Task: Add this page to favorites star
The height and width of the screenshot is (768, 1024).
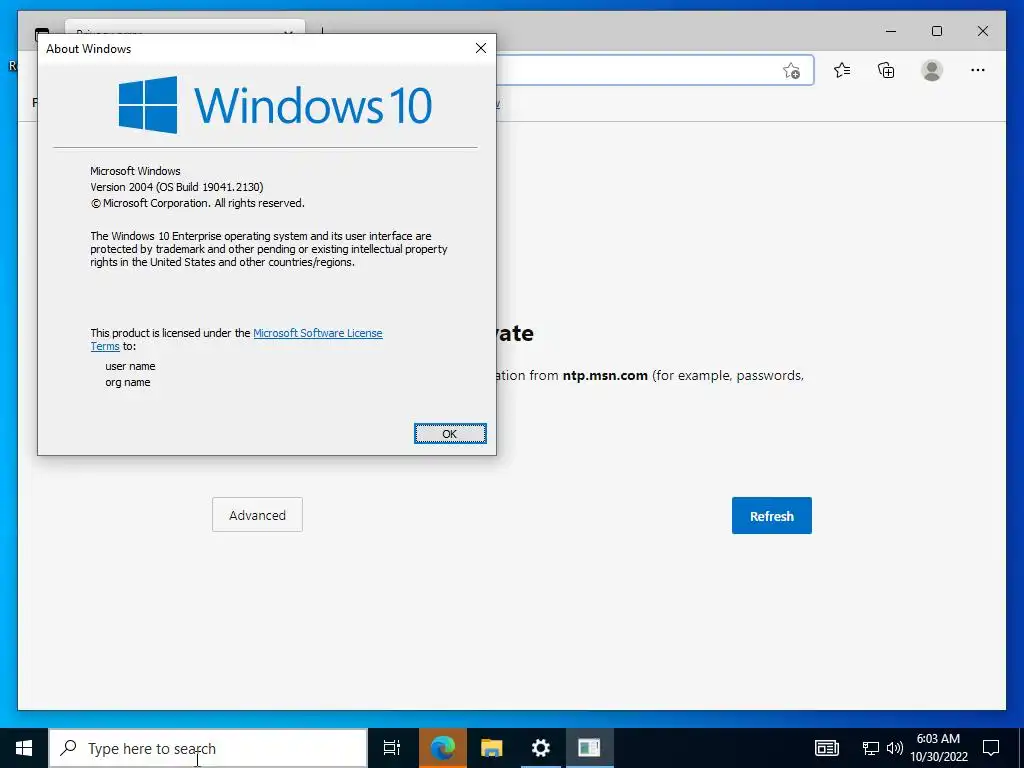Action: (x=792, y=71)
